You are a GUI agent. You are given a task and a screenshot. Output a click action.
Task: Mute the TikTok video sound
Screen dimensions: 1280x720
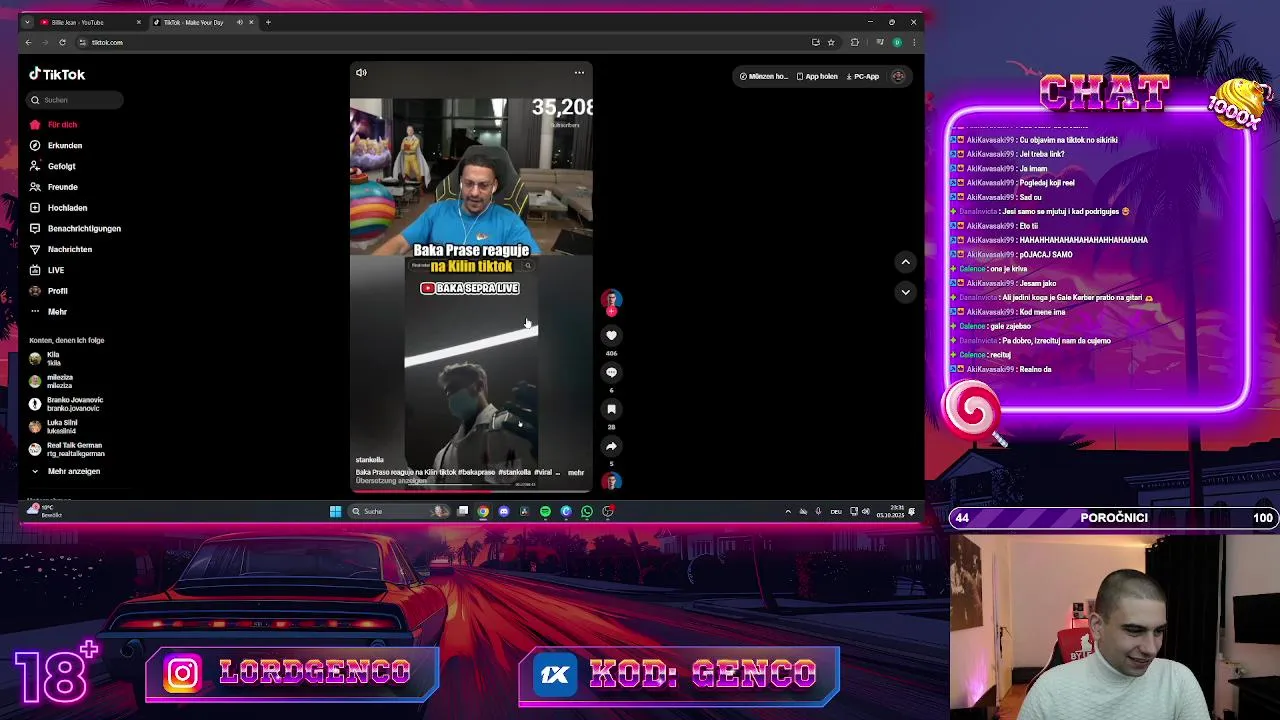coord(361,72)
